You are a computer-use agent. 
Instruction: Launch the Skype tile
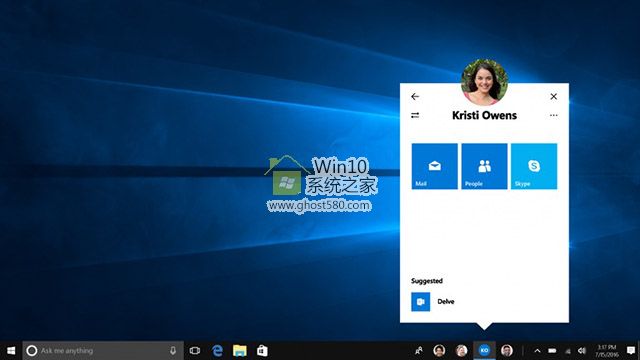534,166
